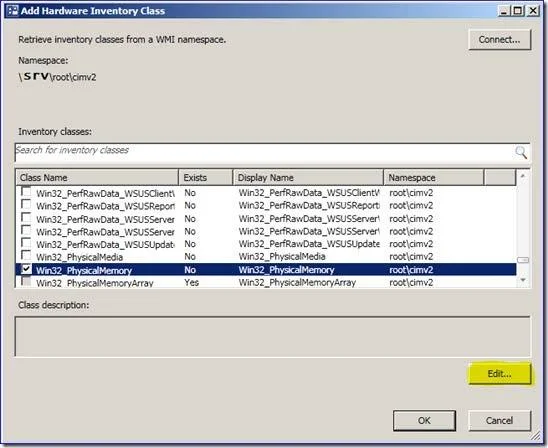Toggle the Win32_PhysicalMemoryArray checkbox
Image resolution: width=548 pixels, height=448 pixels.
(26, 281)
